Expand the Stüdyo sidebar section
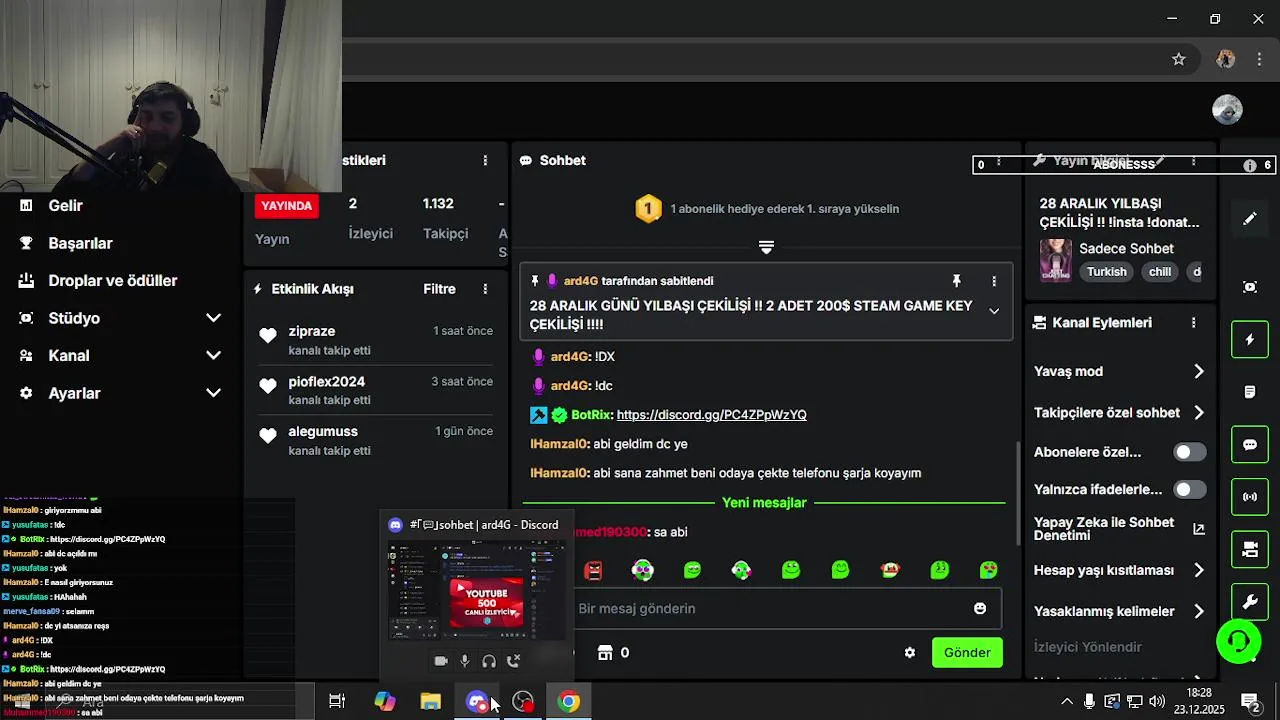 point(213,318)
